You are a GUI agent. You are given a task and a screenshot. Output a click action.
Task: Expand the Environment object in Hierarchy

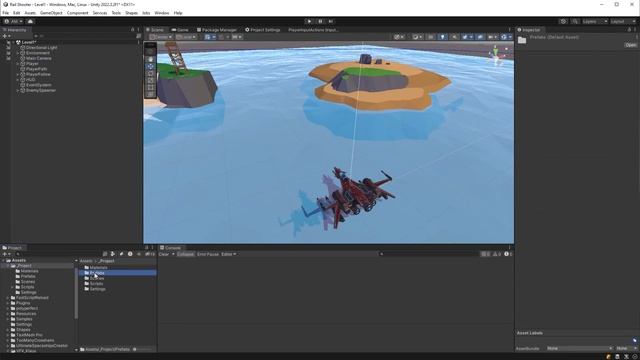pyautogui.click(x=18, y=53)
